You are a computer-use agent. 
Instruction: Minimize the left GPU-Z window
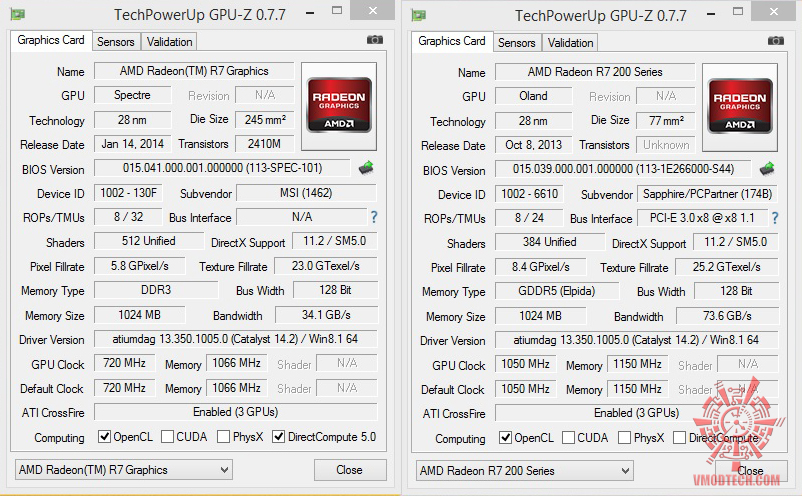(x=310, y=13)
